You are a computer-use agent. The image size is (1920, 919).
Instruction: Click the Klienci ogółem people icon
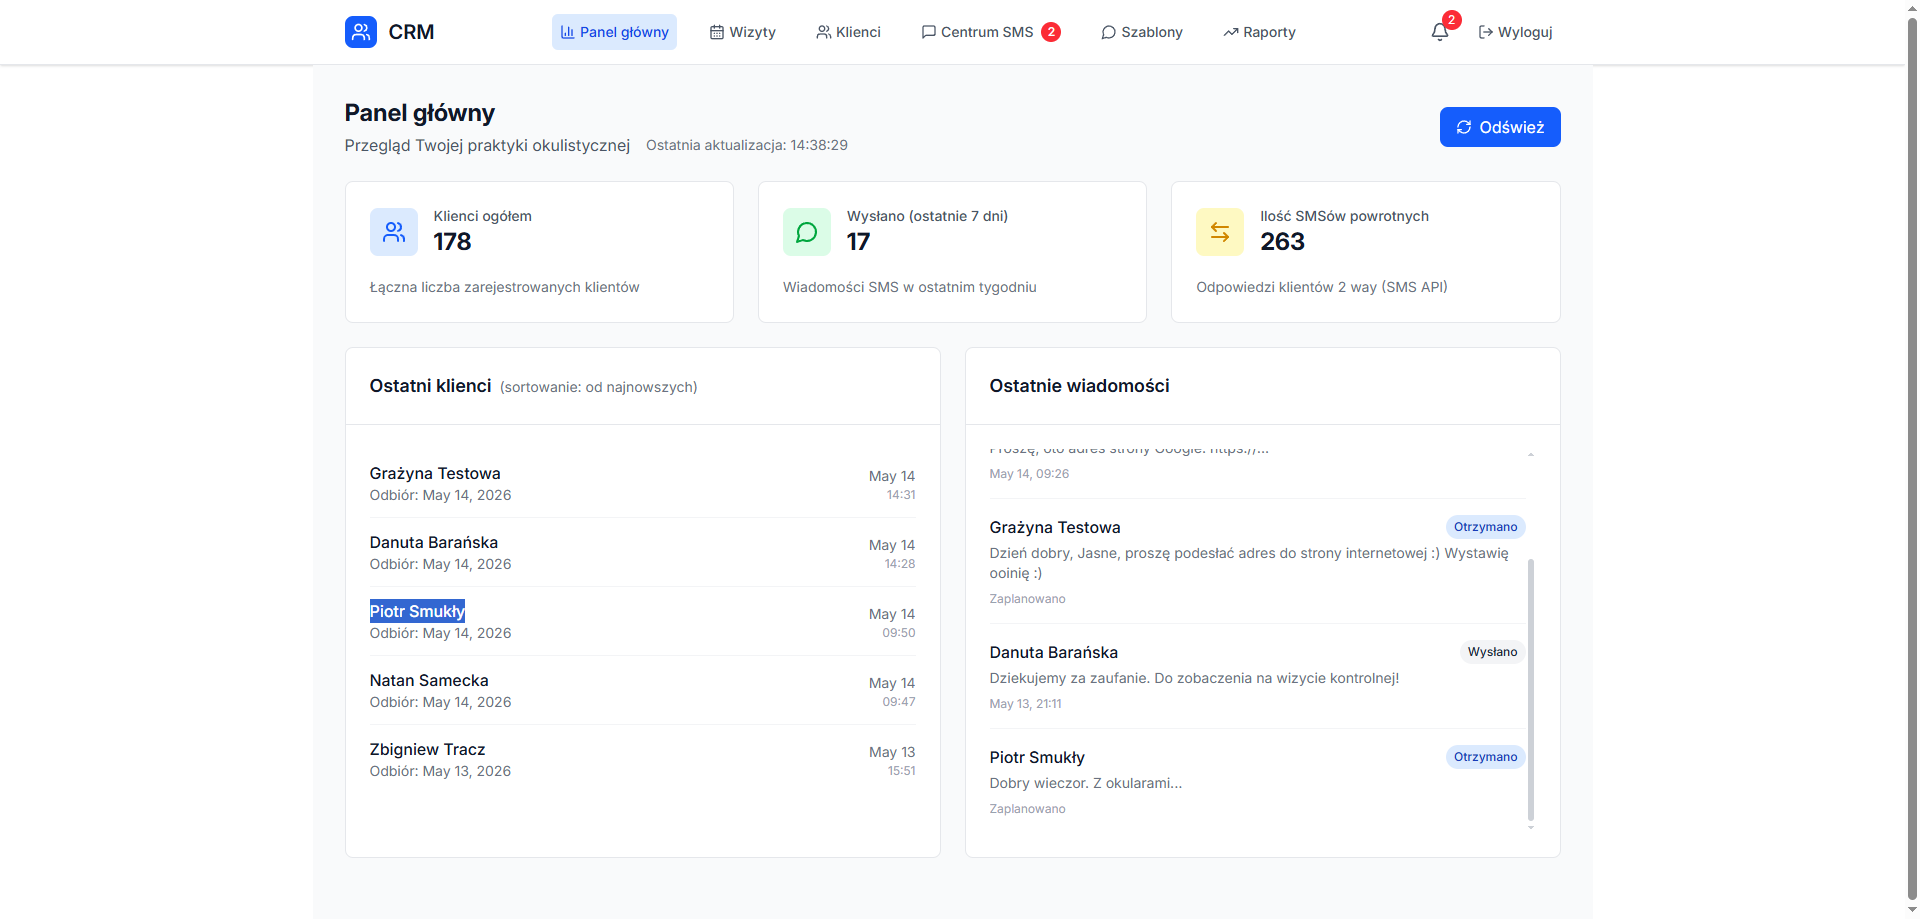pos(394,232)
